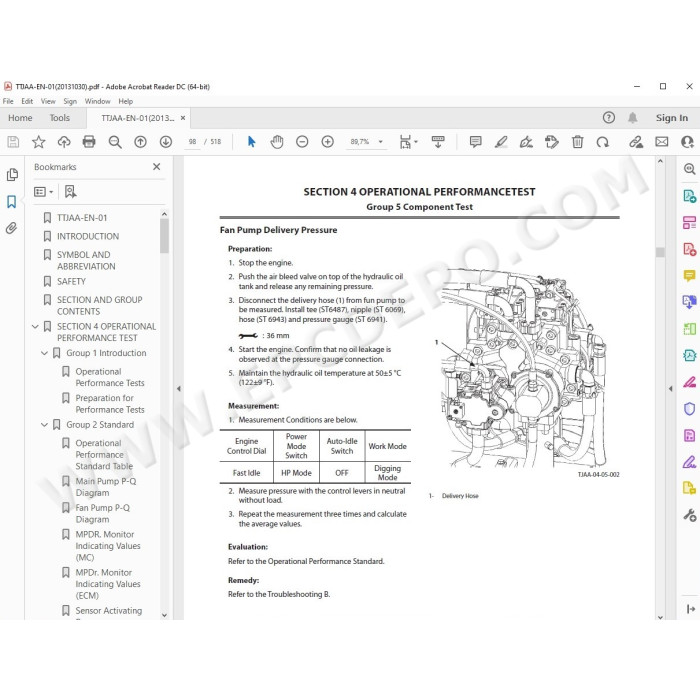This screenshot has height=700, width=700.
Task: Switch to the Tools tab
Action: [x=59, y=118]
